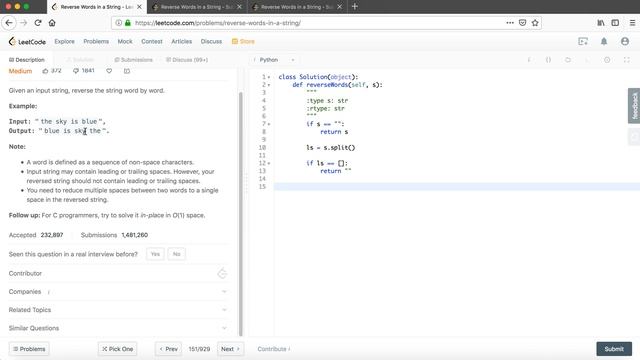Viewport: 640px width, 360px height.
Task: Fold code at line 2 arrow
Action: click(x=269, y=85)
